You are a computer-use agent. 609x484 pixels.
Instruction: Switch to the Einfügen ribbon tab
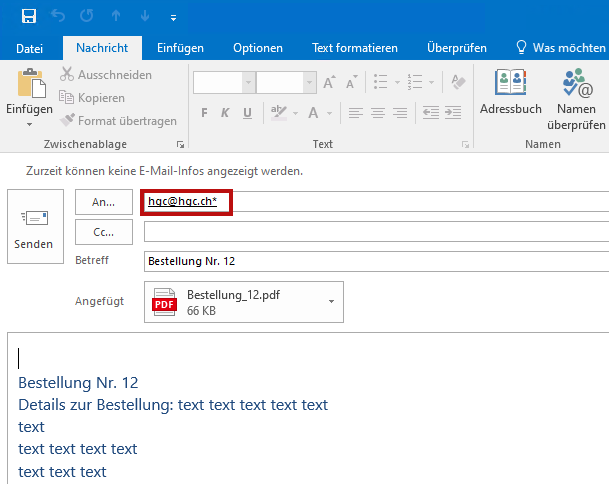tap(180, 48)
